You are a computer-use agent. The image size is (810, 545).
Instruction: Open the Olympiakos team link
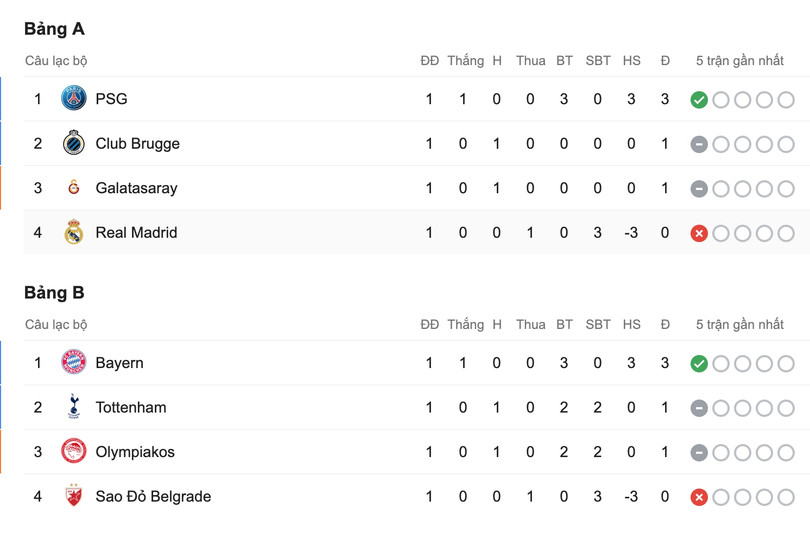pyautogui.click(x=135, y=452)
